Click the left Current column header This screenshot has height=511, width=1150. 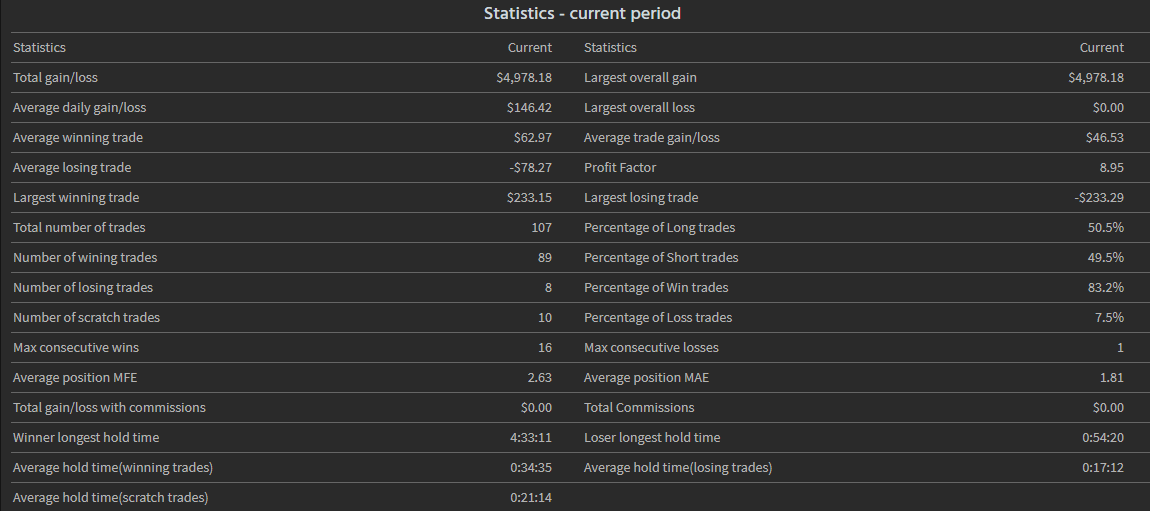tap(530, 48)
